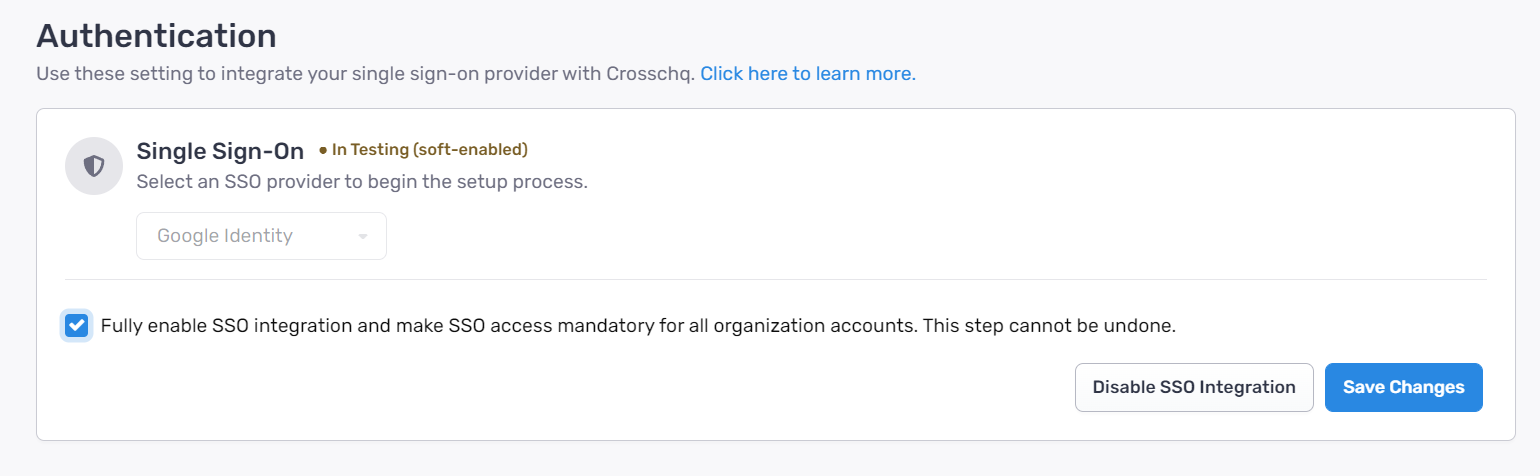Click the "Use these setting to integrate" description
1540x476 pixels.
coord(365,74)
